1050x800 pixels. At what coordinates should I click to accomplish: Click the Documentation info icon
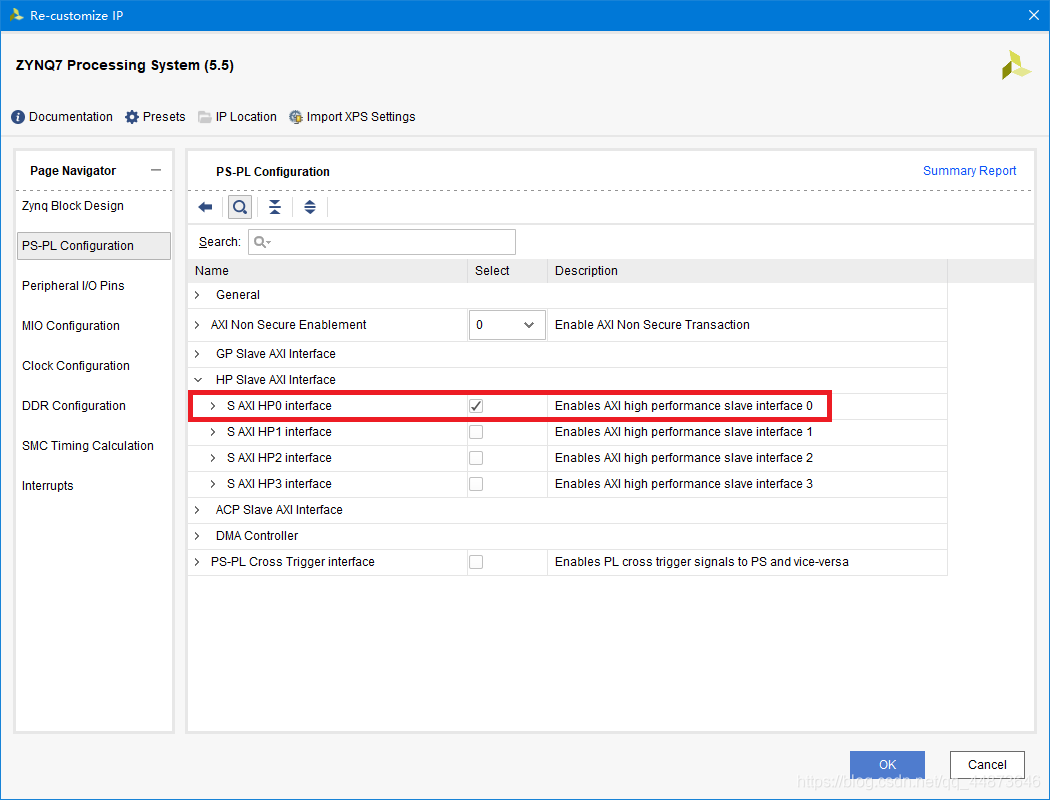click(18, 117)
